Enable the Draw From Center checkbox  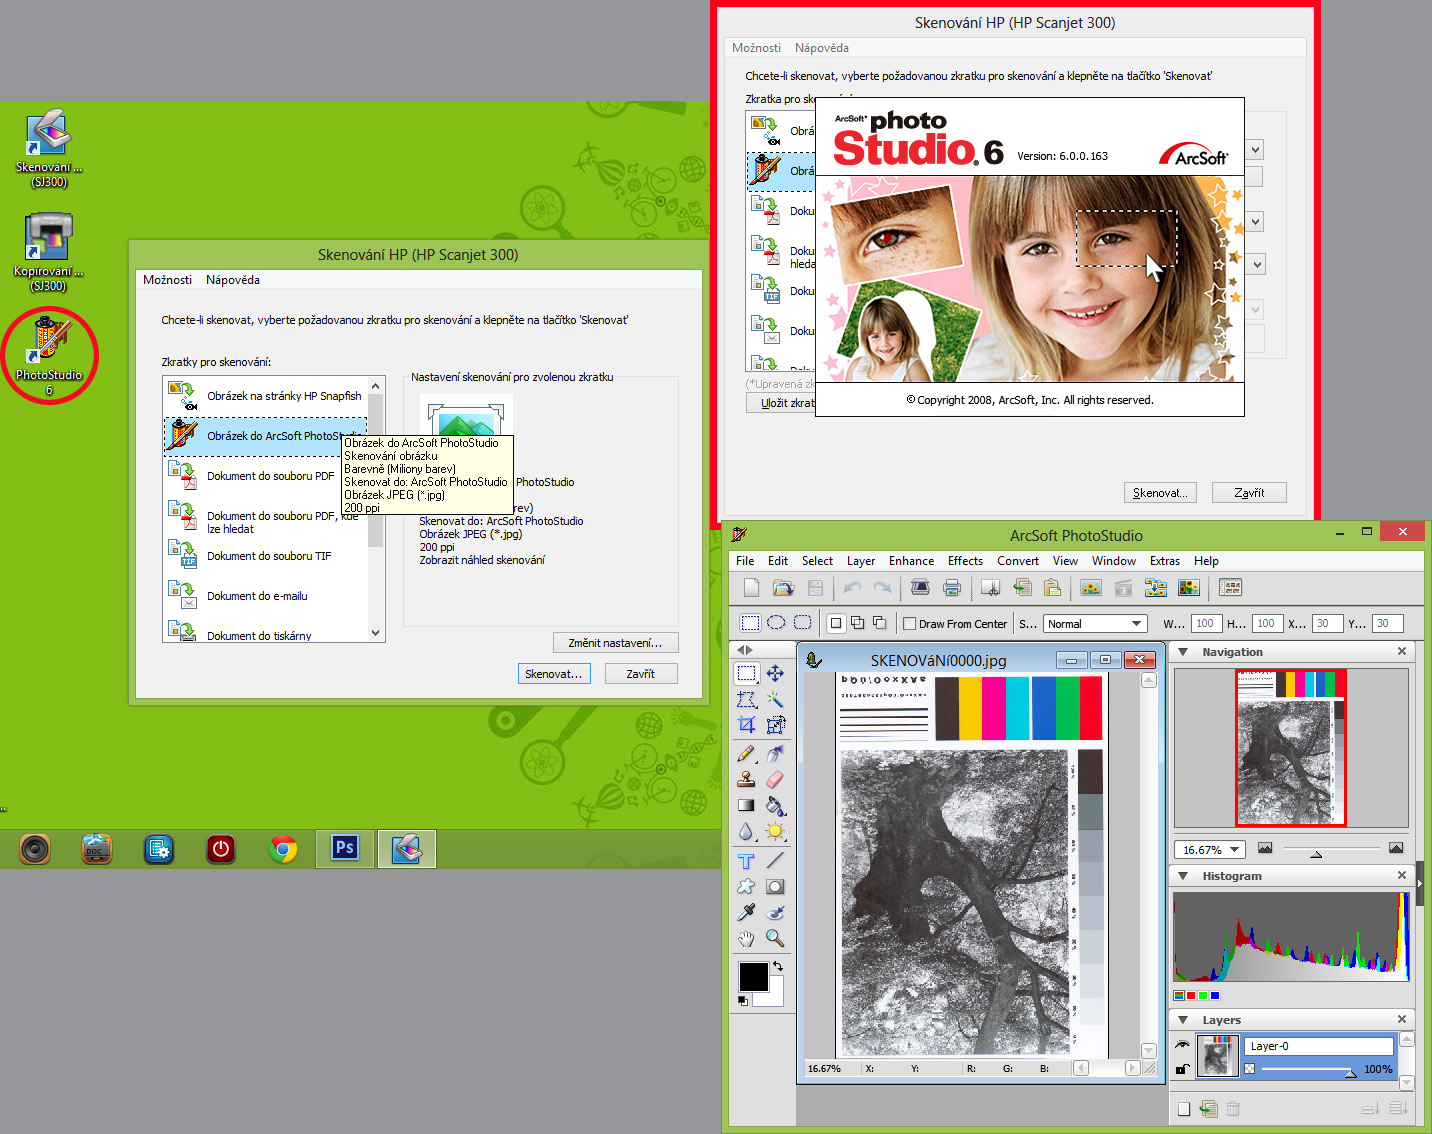(x=909, y=623)
